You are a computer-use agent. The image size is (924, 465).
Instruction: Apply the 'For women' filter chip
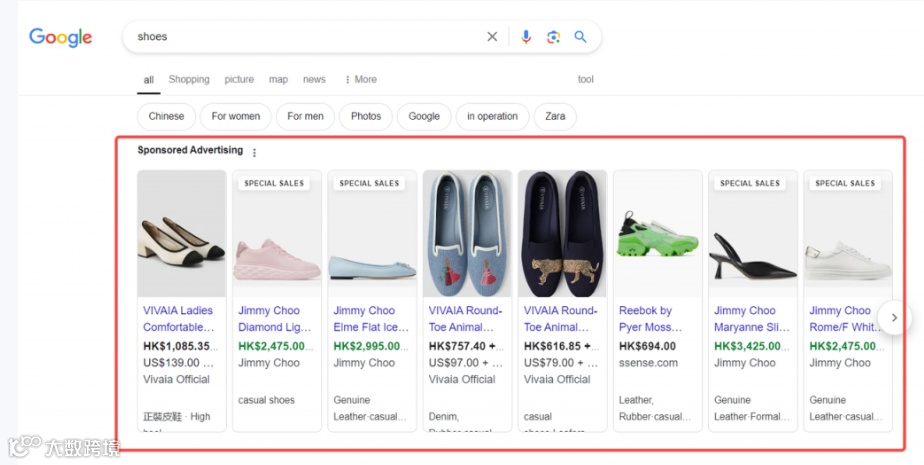236,116
